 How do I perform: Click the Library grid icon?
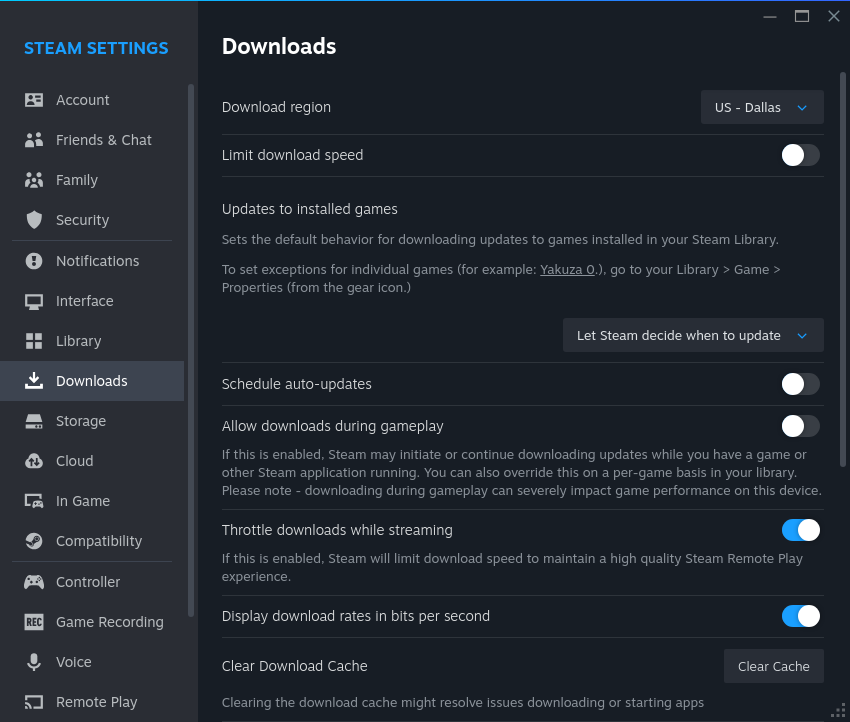(x=34, y=341)
